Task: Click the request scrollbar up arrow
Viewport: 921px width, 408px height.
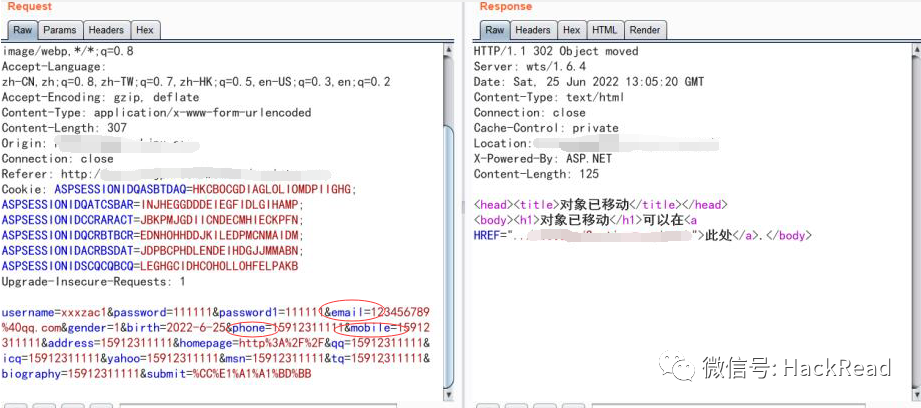Action: point(449,47)
